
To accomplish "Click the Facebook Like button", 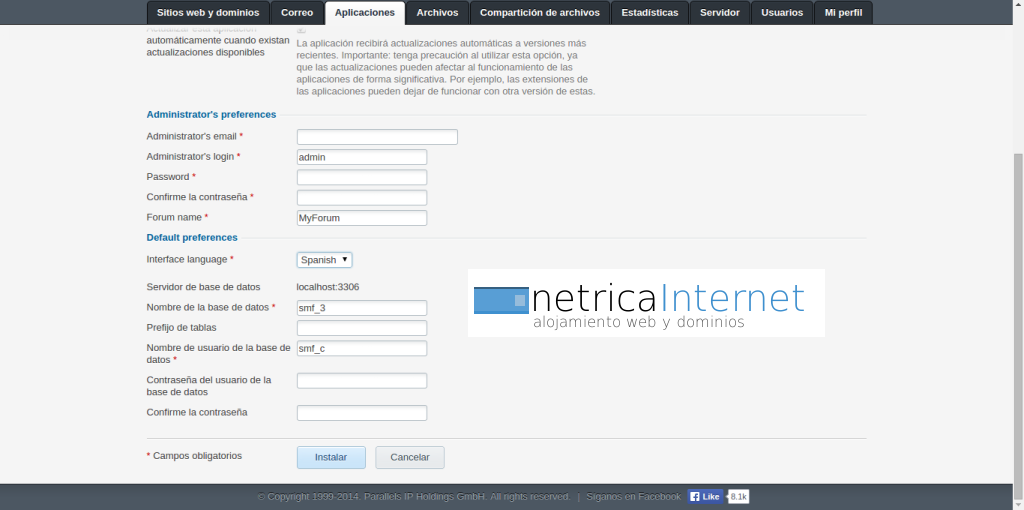I will click(705, 497).
